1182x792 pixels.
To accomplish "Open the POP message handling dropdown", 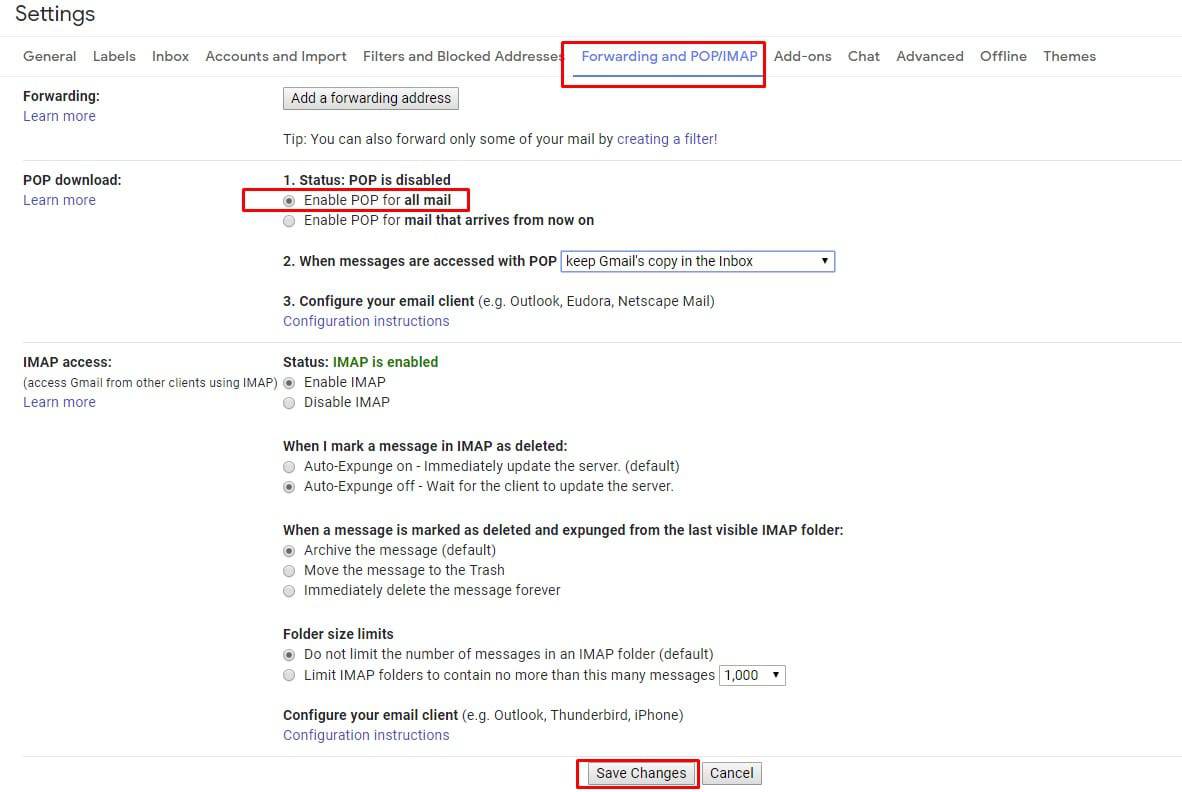I will 697,261.
